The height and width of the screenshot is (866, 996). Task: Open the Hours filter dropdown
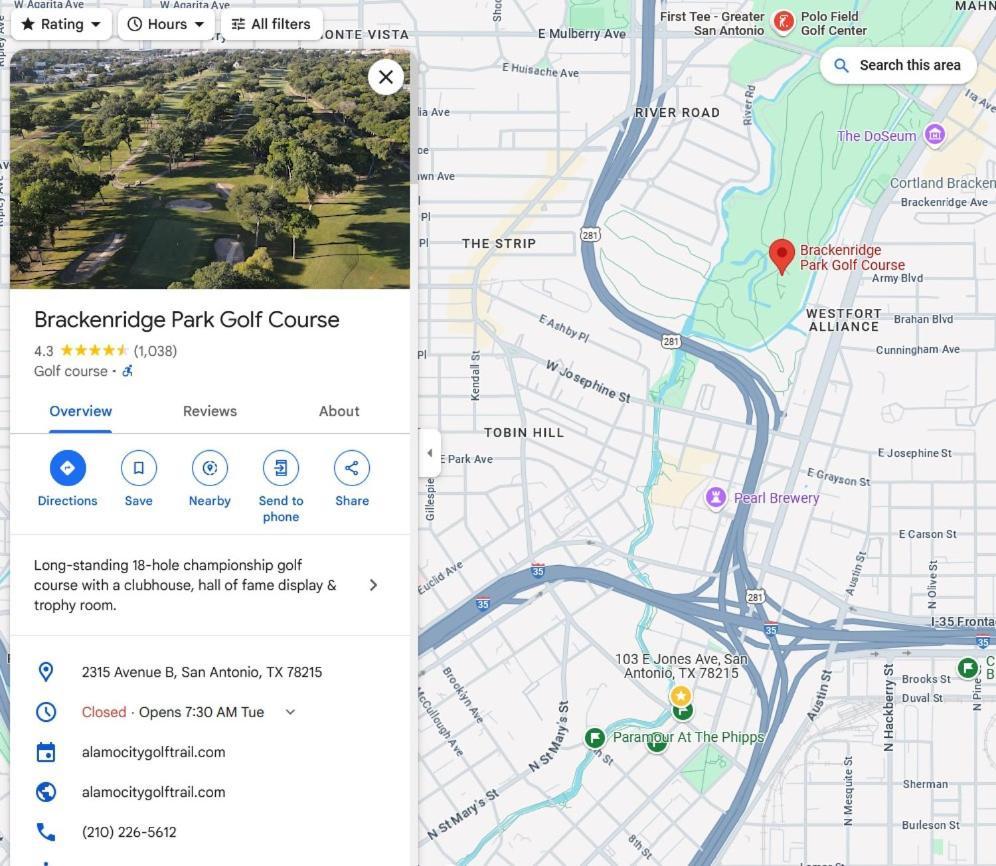pyautogui.click(x=166, y=24)
